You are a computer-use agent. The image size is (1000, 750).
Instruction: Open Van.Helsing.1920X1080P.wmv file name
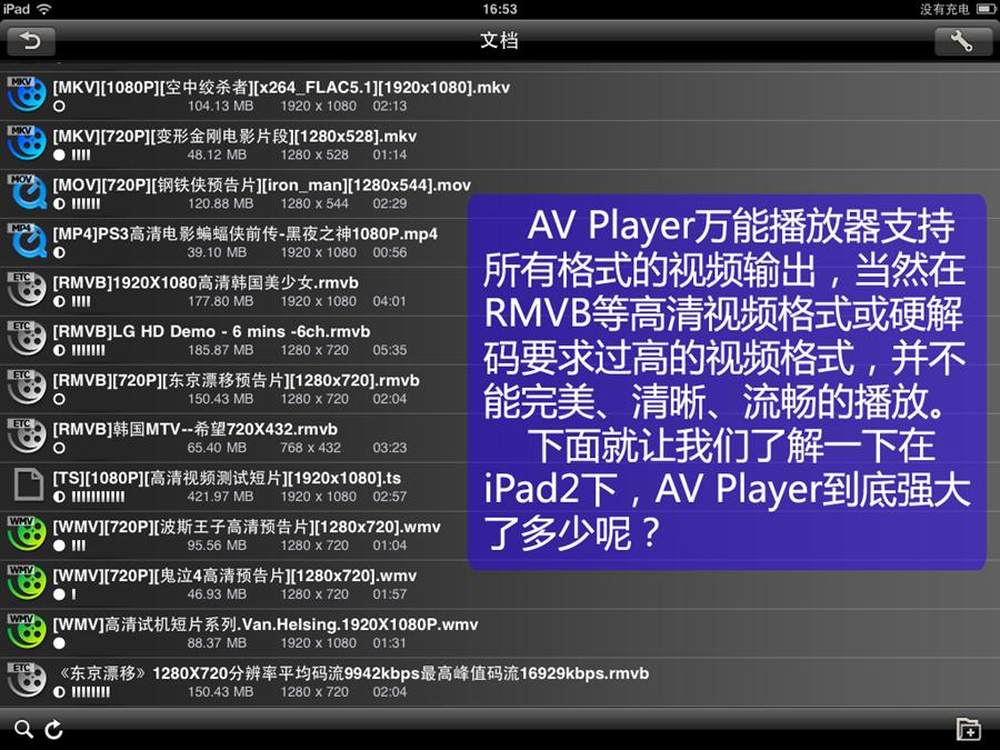[265, 624]
